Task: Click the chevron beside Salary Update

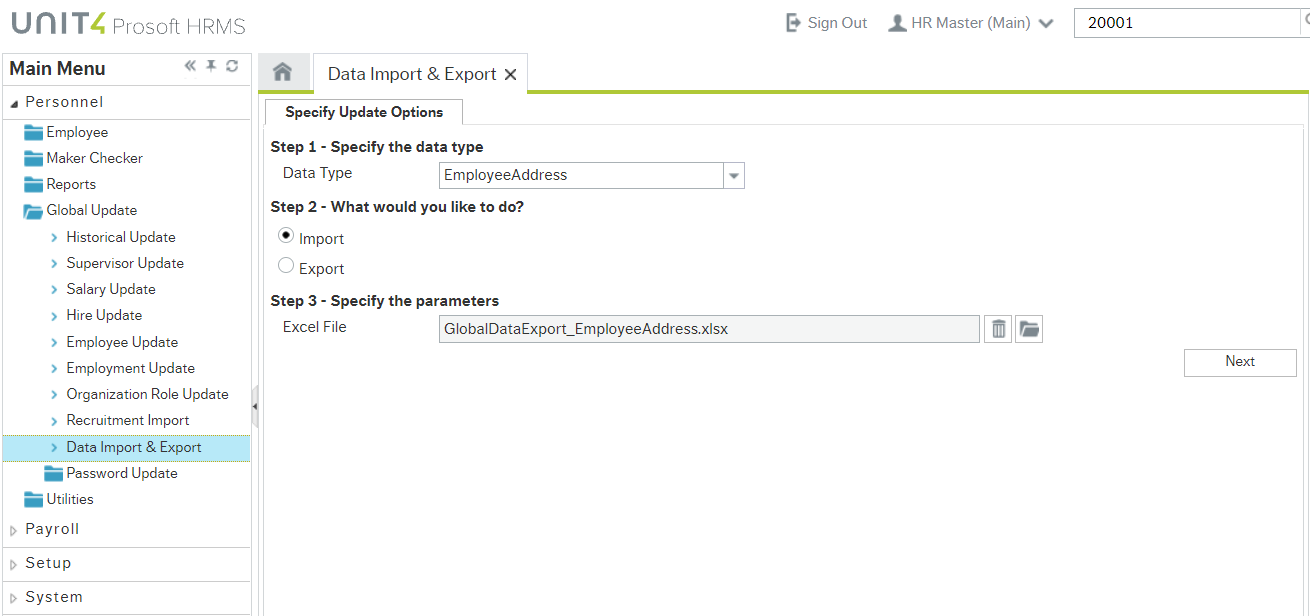Action: pos(54,289)
